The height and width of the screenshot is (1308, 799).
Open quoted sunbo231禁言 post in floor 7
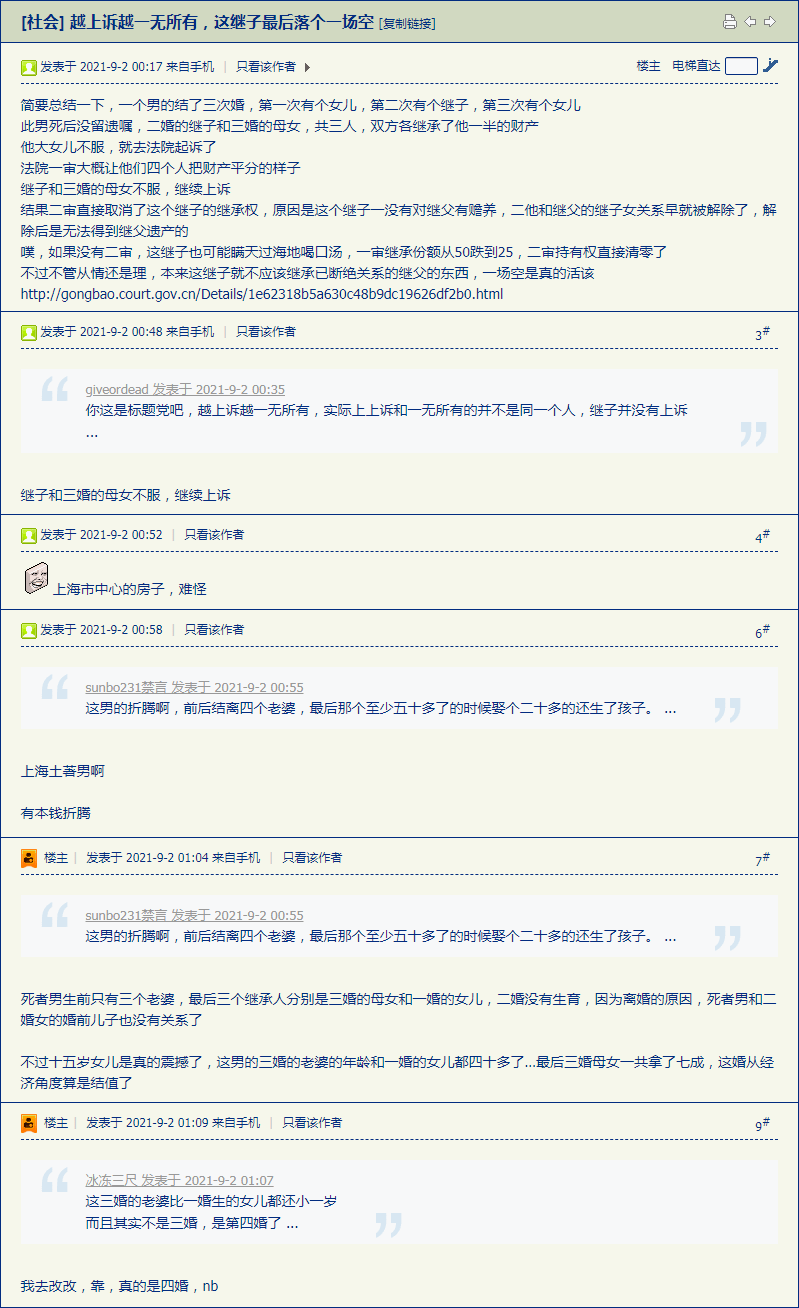tap(194, 916)
